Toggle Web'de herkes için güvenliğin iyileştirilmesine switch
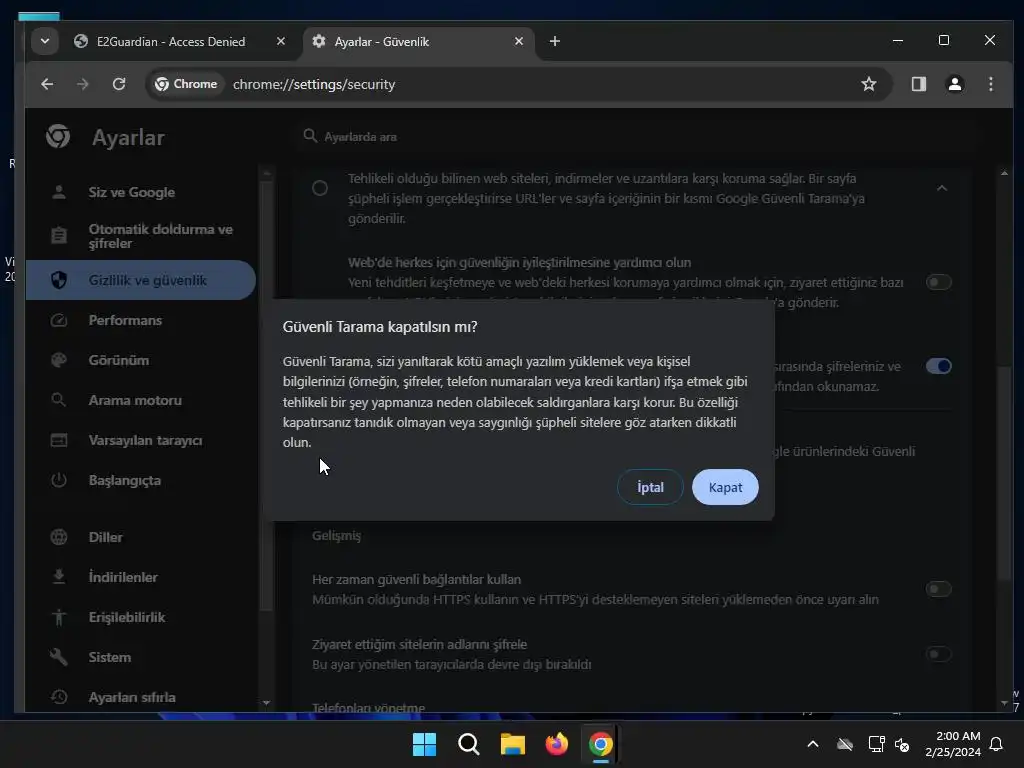 click(x=938, y=282)
